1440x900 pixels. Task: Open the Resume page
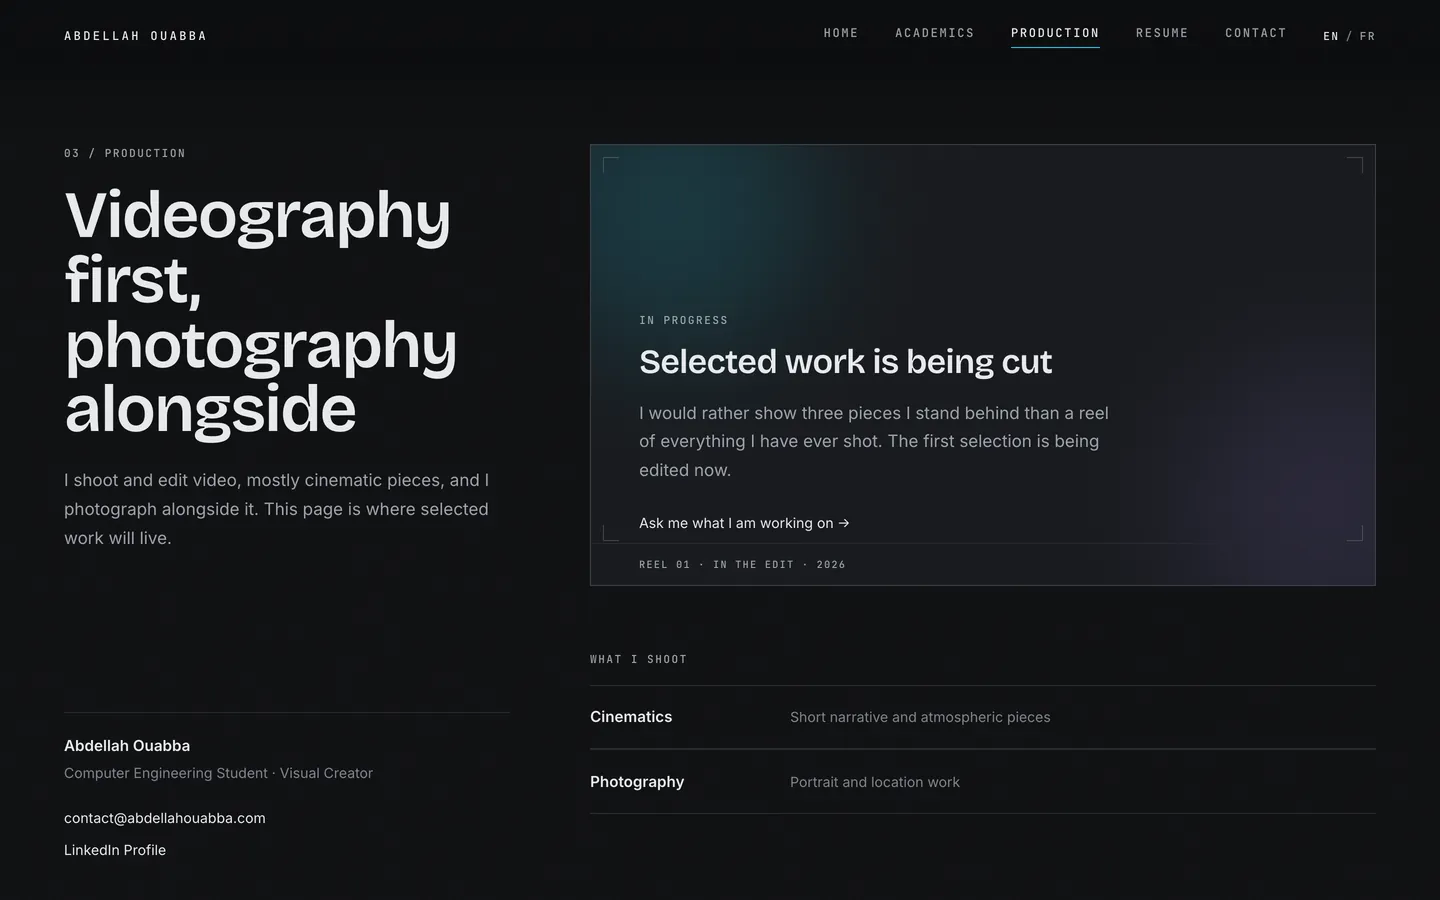coord(1162,33)
